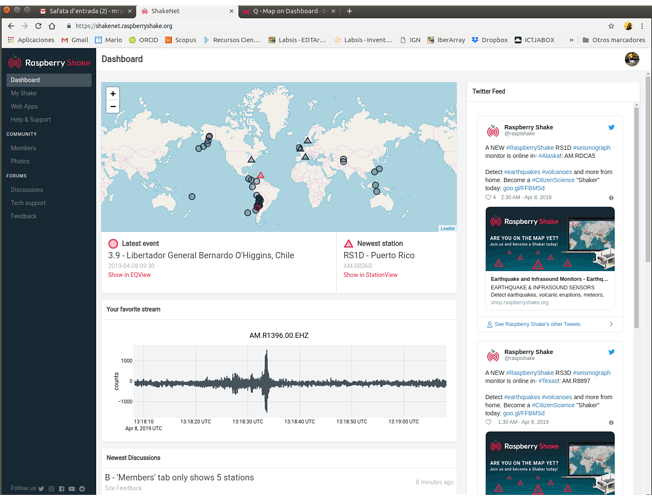
Task: Bookmark this page with the star icon
Action: (x=611, y=26)
